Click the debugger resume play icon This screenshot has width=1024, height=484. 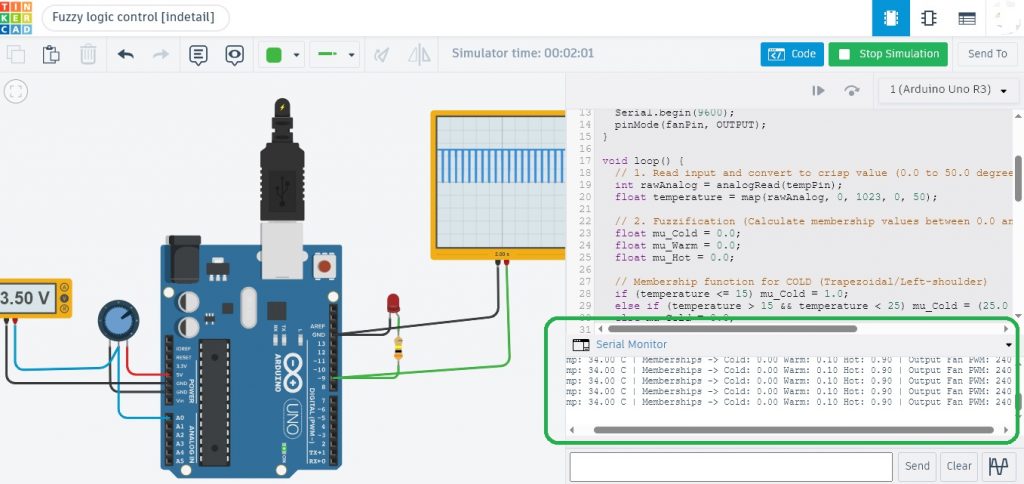pos(818,91)
